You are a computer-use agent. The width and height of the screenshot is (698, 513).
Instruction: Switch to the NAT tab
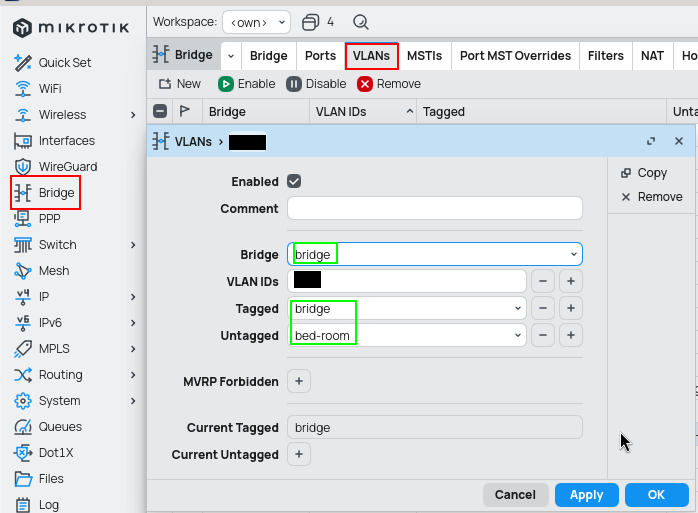(653, 56)
